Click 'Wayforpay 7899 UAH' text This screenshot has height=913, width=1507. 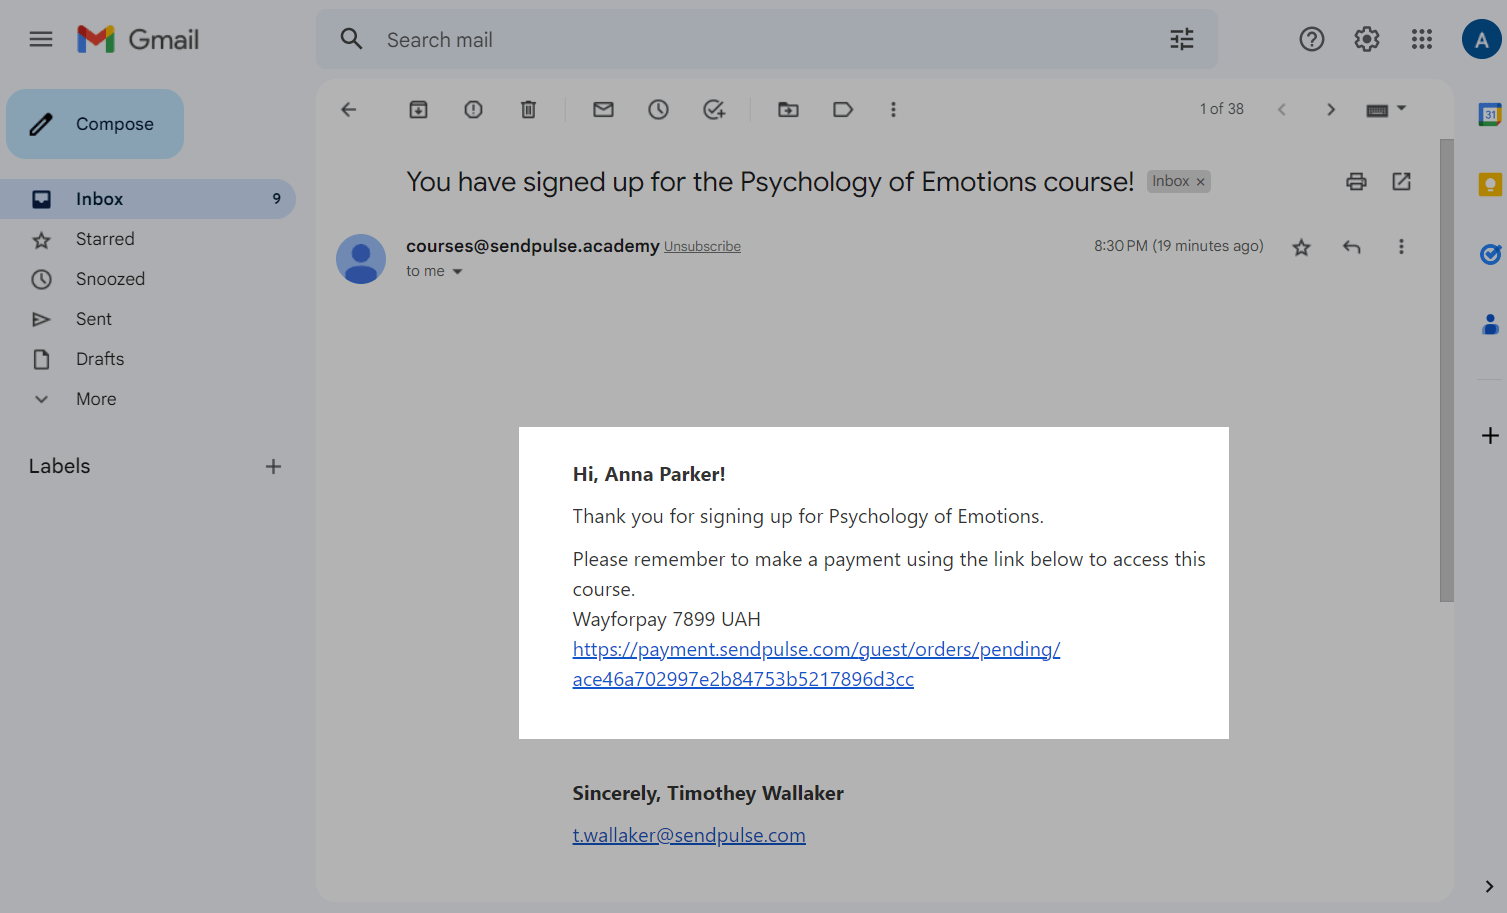click(x=667, y=619)
